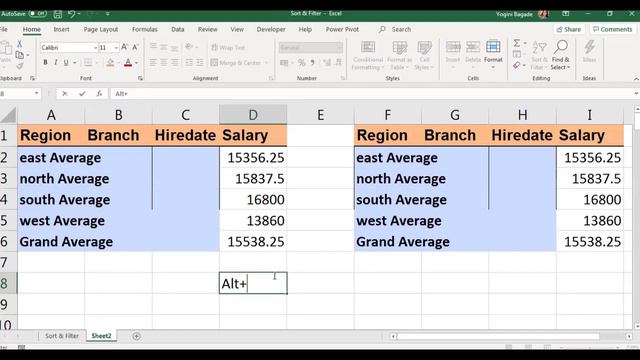Toggle the AutoSave switch
The width and height of the screenshot is (640, 360).
38,14
